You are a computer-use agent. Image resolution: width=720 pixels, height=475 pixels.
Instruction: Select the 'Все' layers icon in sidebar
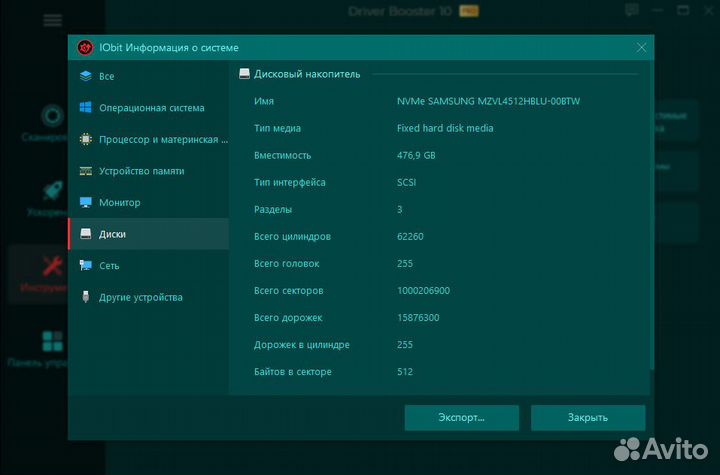point(86,76)
